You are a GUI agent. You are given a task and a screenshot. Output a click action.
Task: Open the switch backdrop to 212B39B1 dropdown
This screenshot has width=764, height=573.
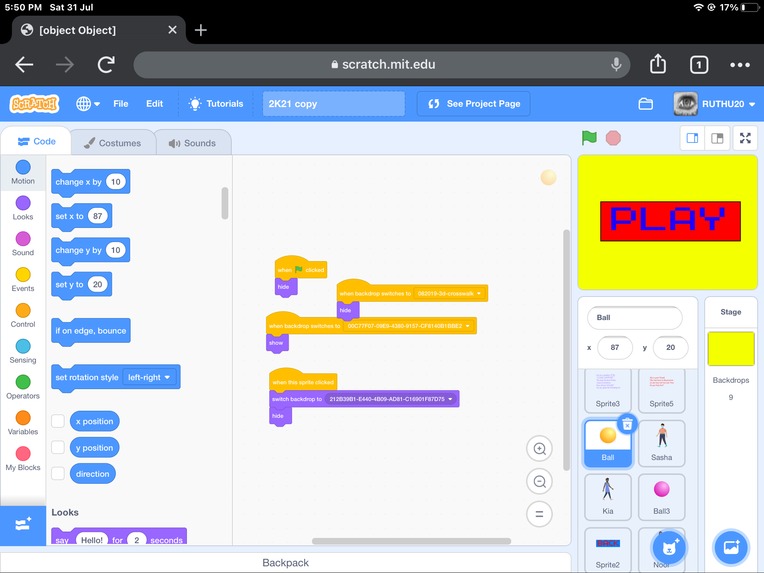click(391, 399)
